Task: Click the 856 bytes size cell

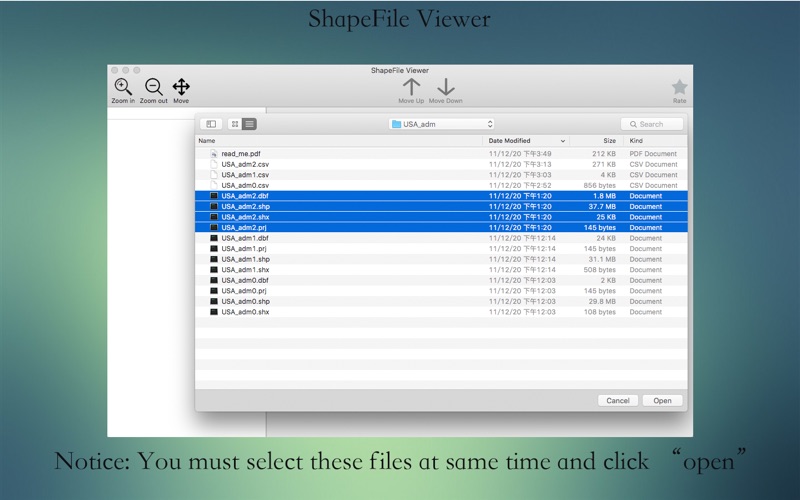Action: 600,185
